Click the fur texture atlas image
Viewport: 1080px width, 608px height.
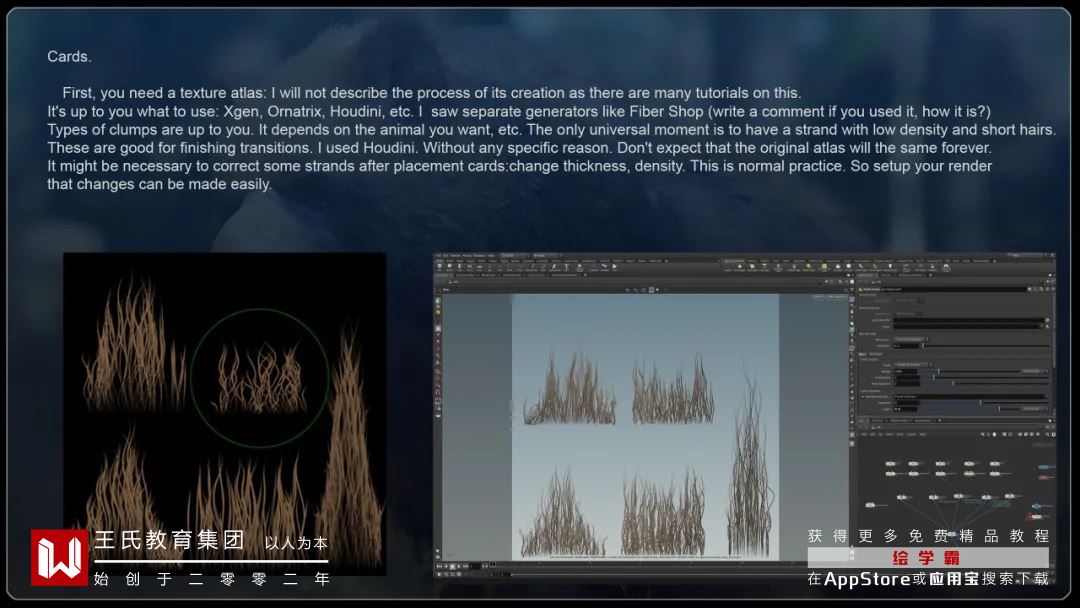(225, 413)
